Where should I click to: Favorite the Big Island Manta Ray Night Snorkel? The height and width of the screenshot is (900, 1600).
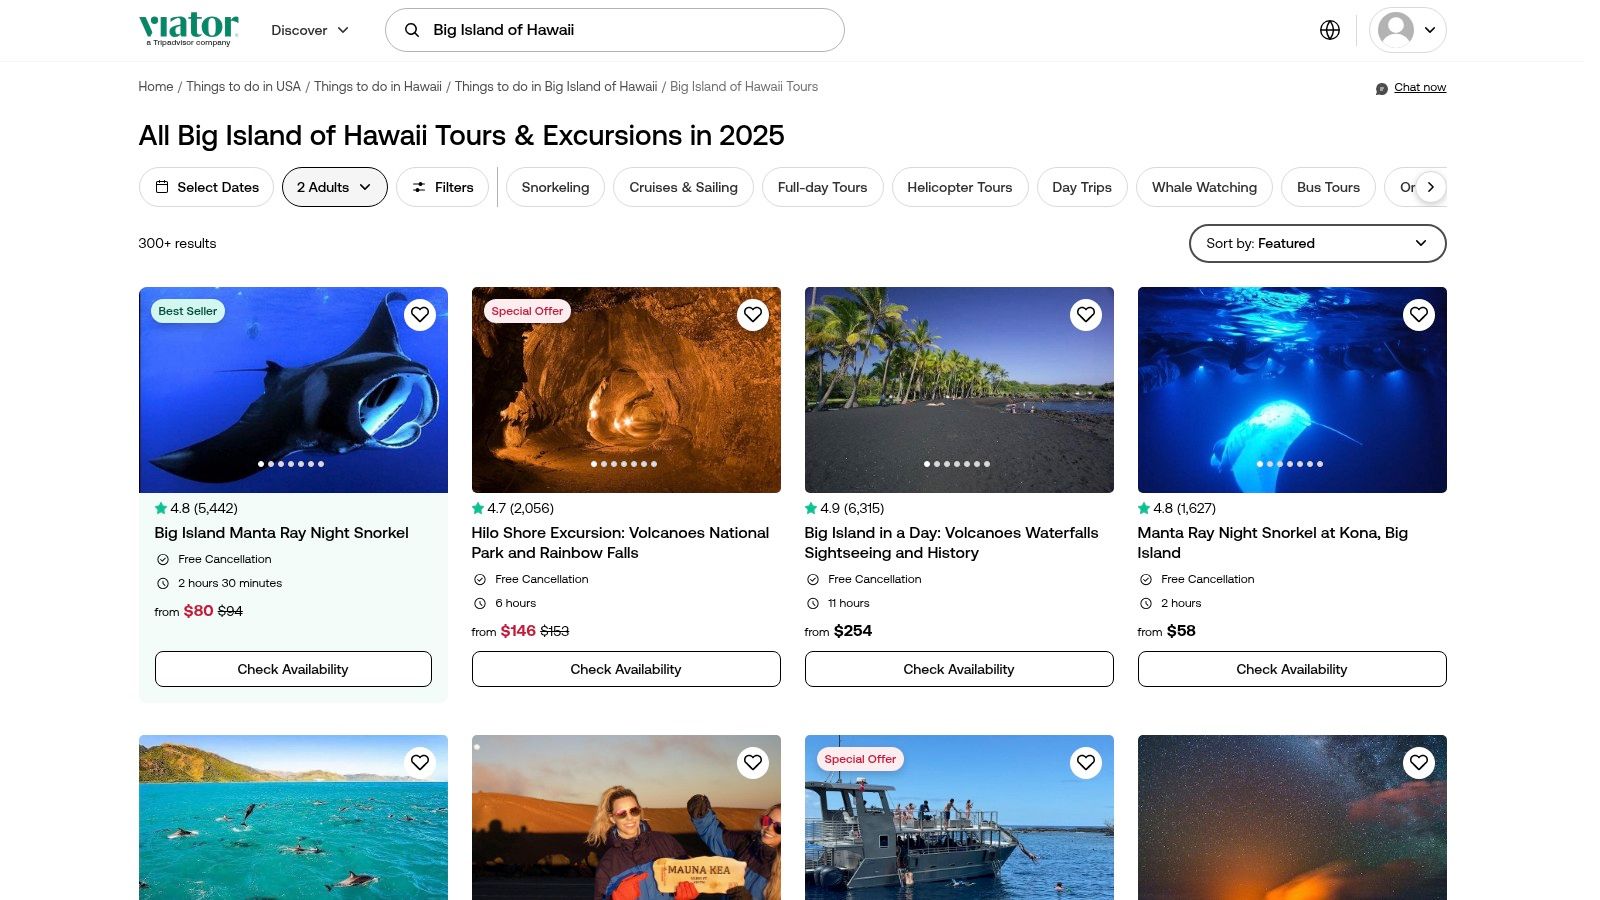click(420, 315)
